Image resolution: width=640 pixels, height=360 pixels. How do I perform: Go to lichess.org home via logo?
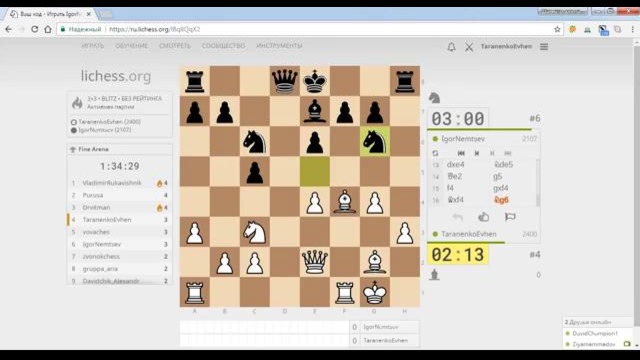(x=116, y=76)
